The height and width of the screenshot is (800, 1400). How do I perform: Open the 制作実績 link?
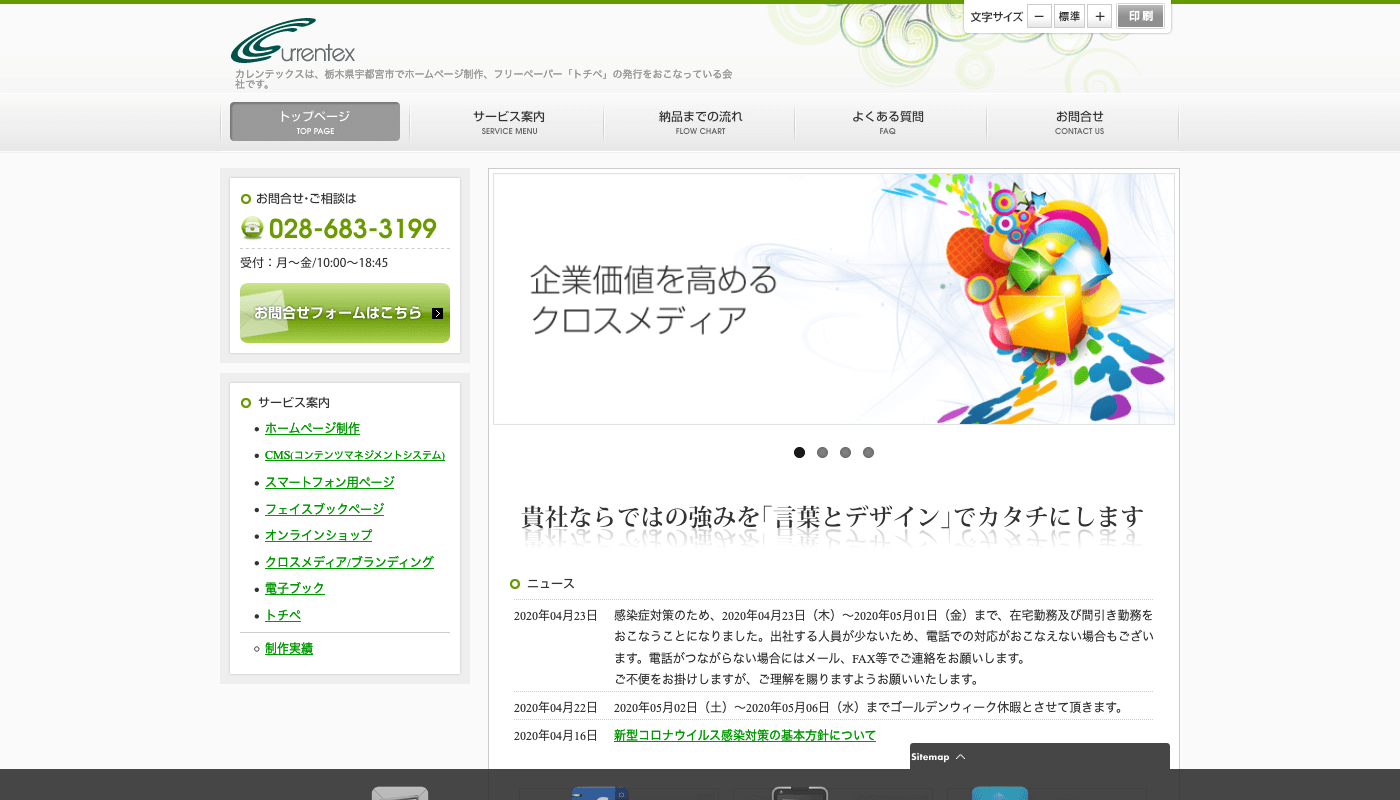pos(288,648)
